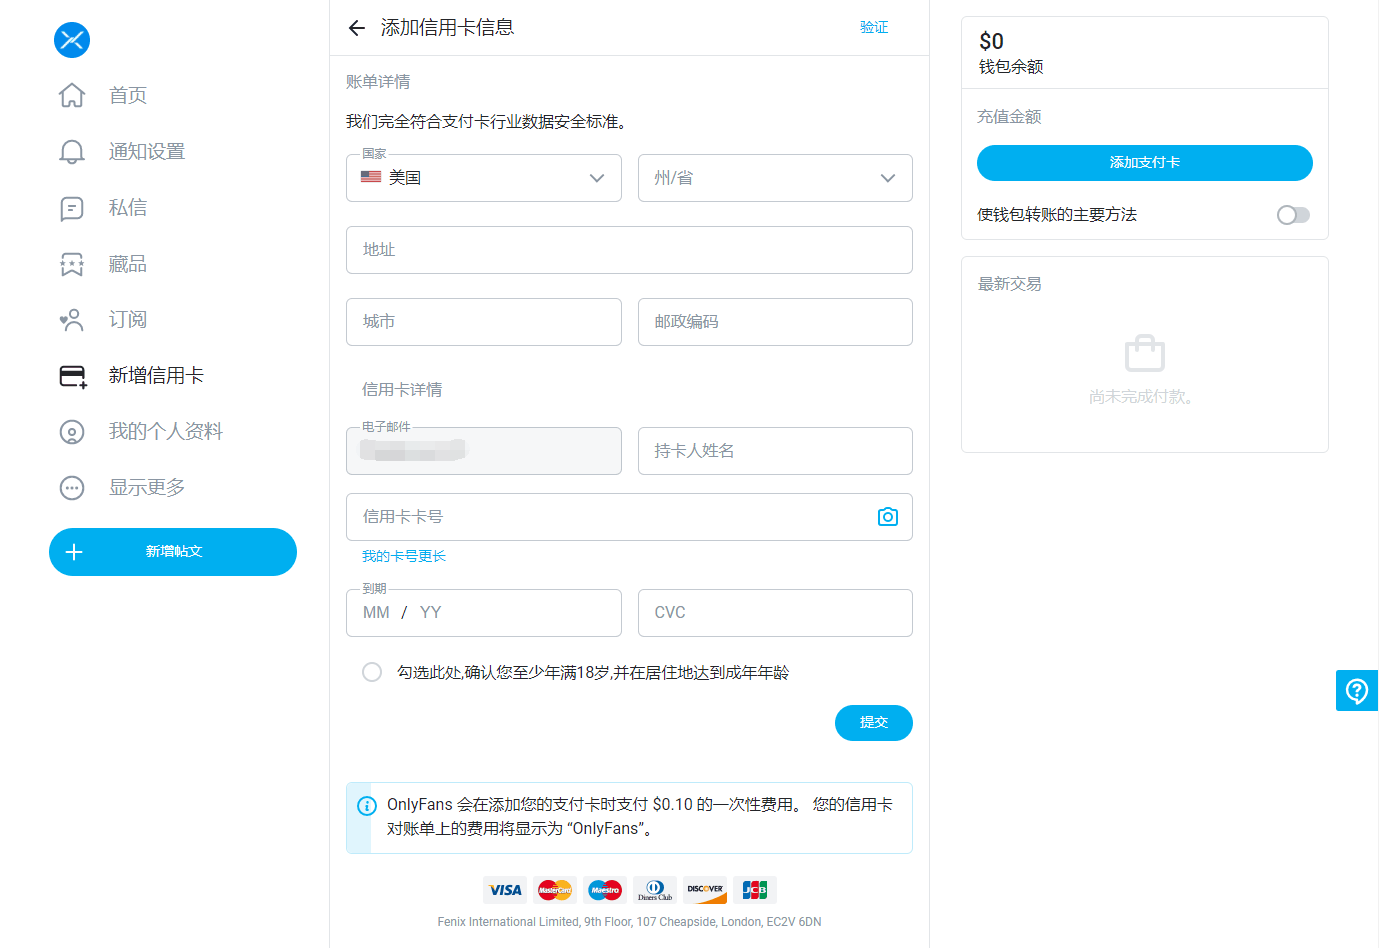This screenshot has width=1379, height=948.
Task: Open the help question mark icon
Action: click(1356, 690)
